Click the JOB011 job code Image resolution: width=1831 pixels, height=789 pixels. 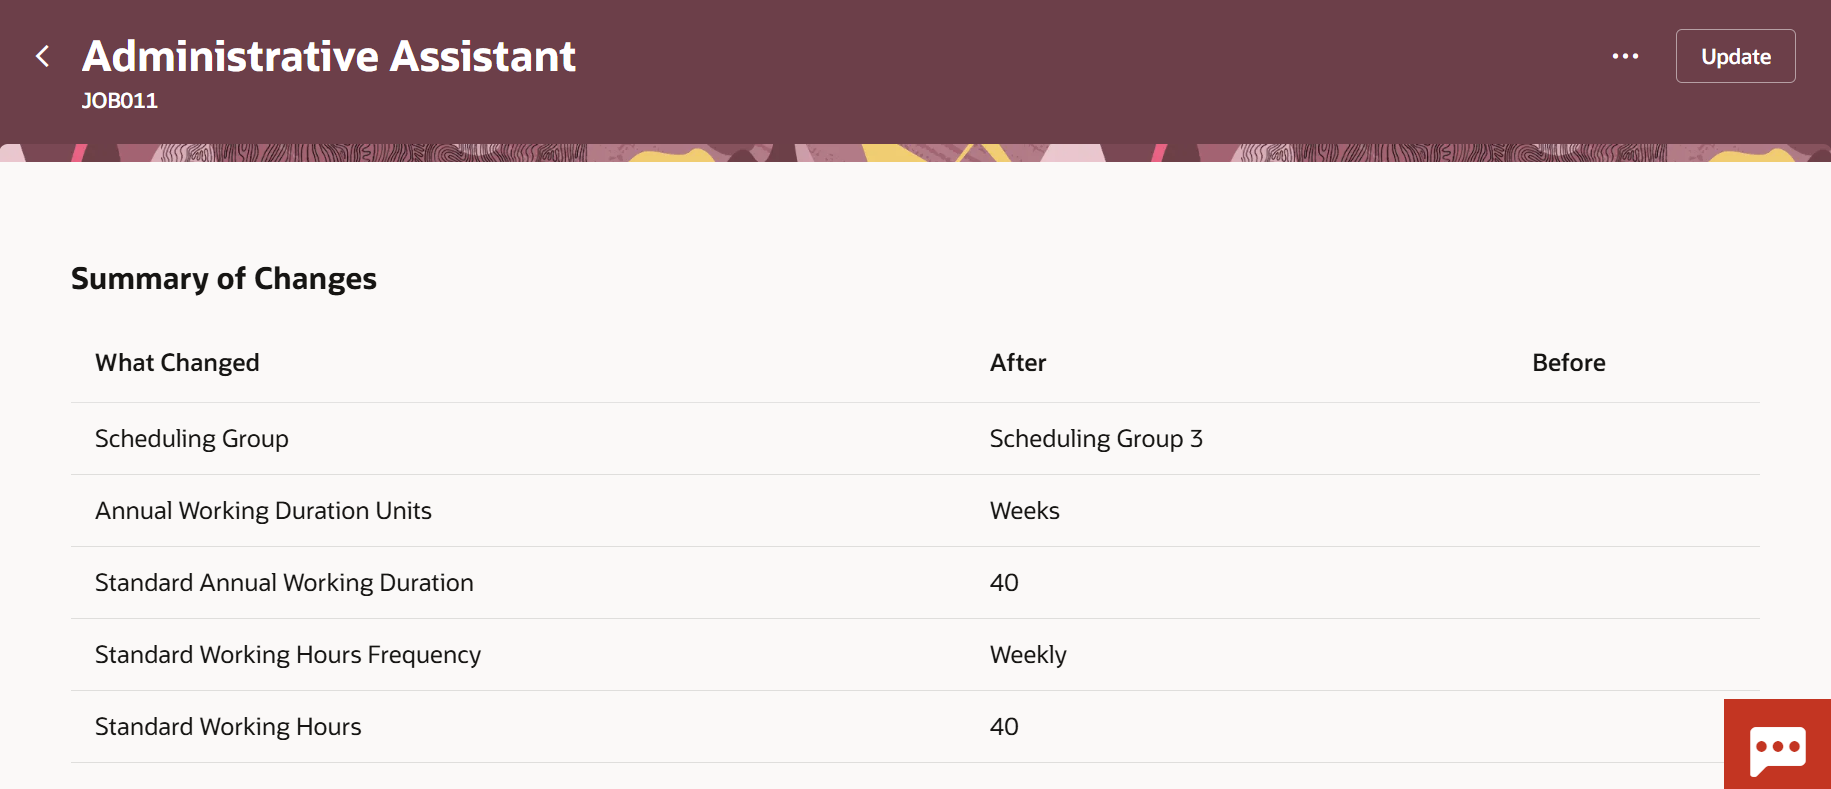(x=120, y=101)
